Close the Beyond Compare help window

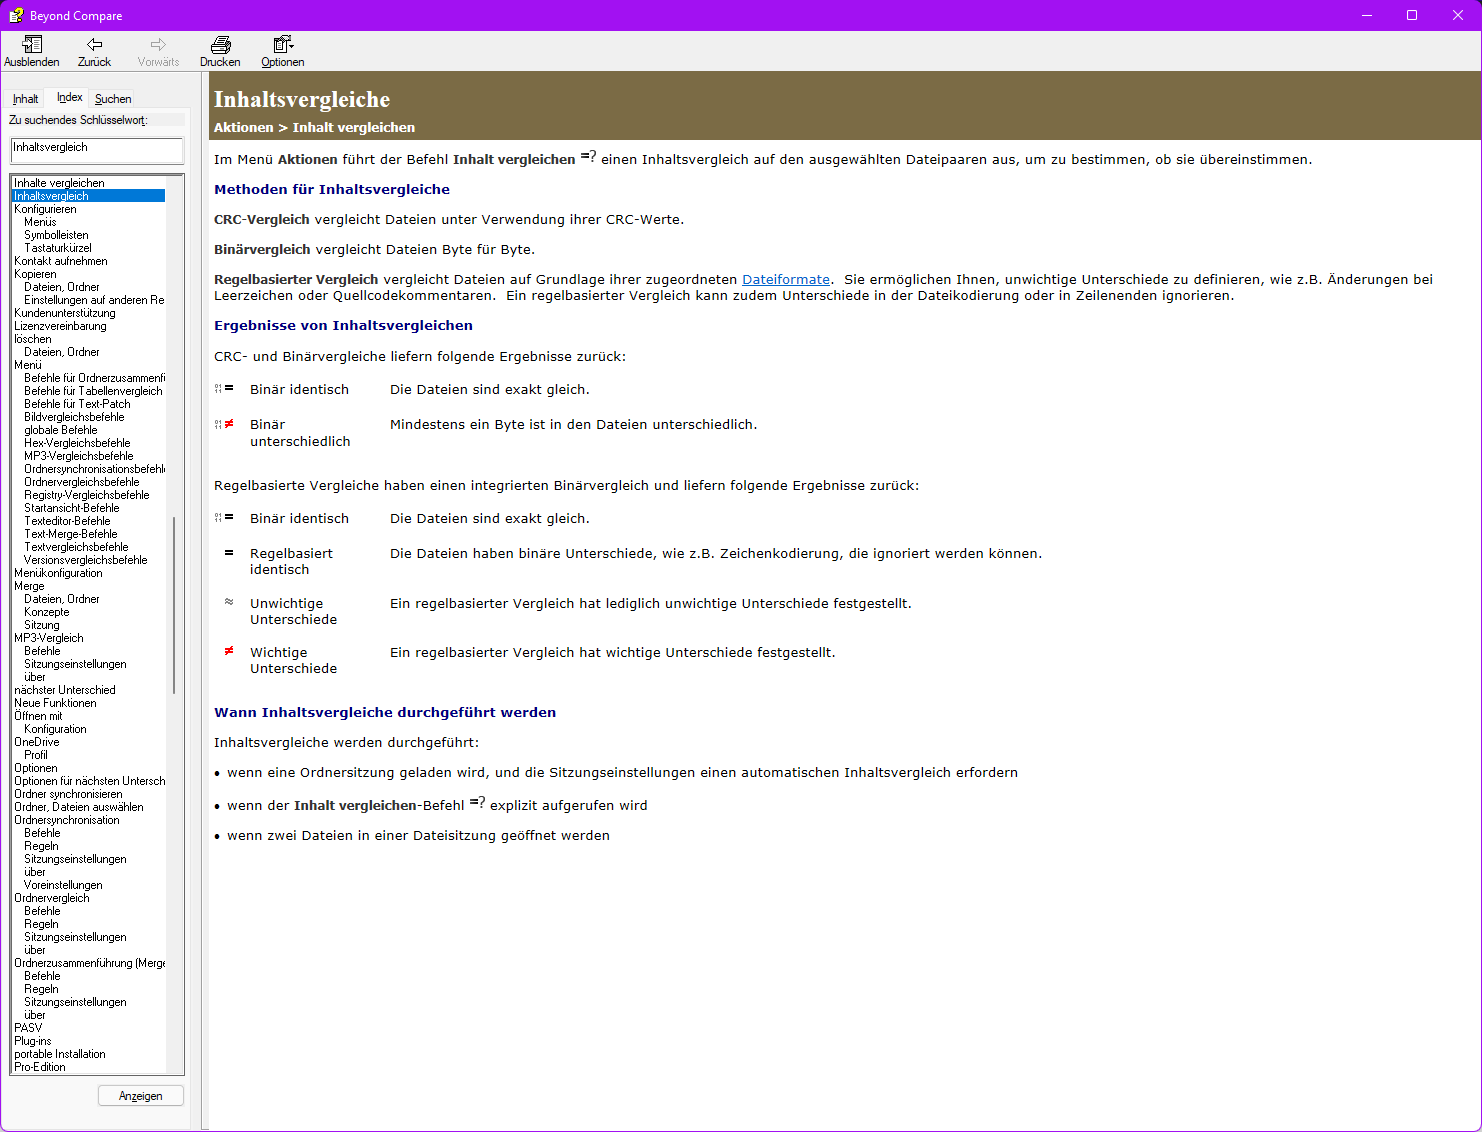click(1458, 15)
